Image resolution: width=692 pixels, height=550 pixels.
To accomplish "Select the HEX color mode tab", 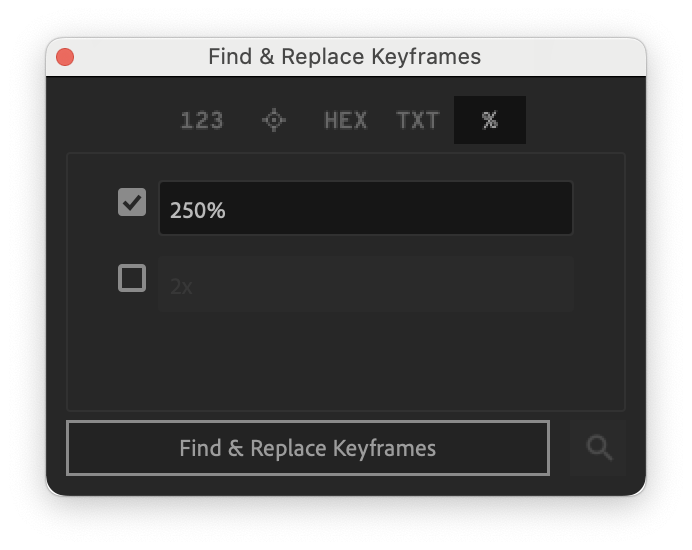I will pyautogui.click(x=346, y=120).
